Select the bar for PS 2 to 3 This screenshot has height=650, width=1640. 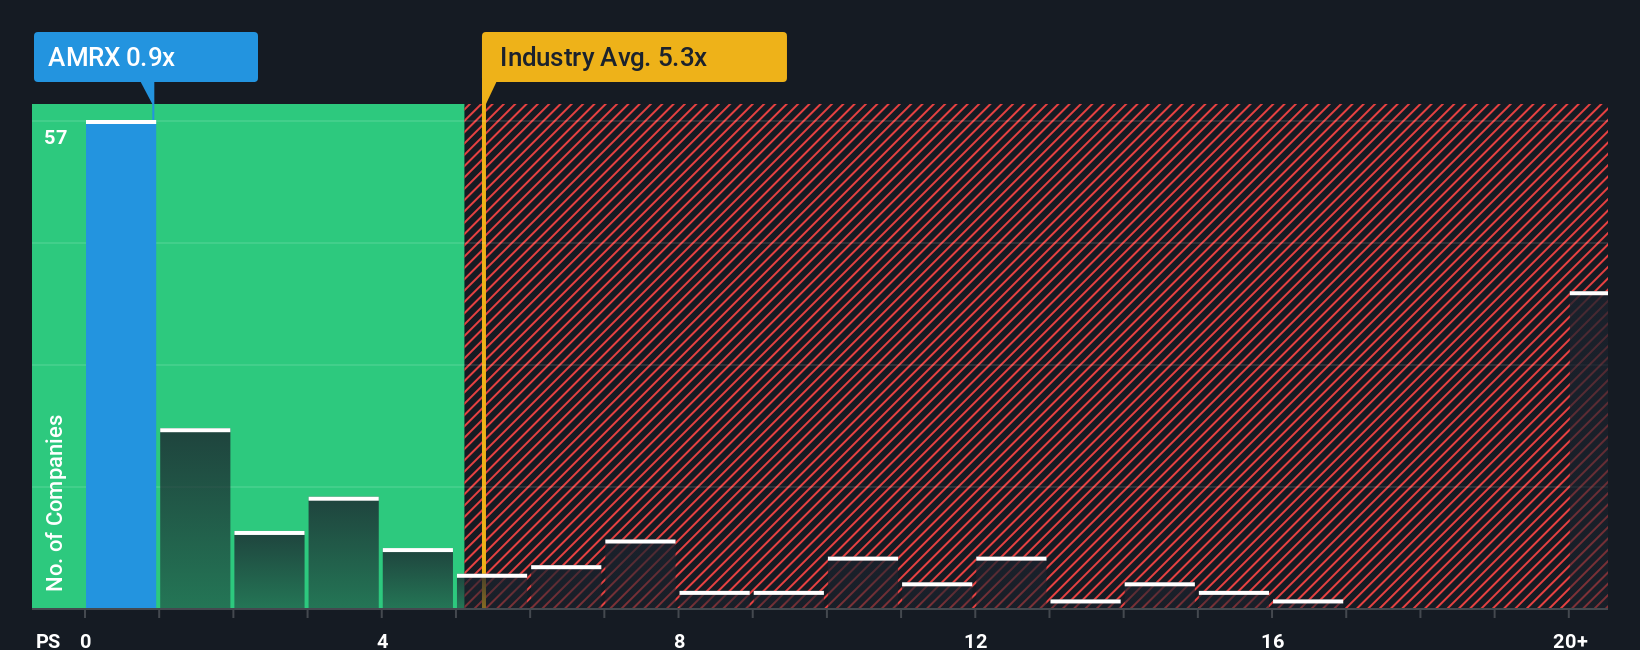[x=269, y=570]
